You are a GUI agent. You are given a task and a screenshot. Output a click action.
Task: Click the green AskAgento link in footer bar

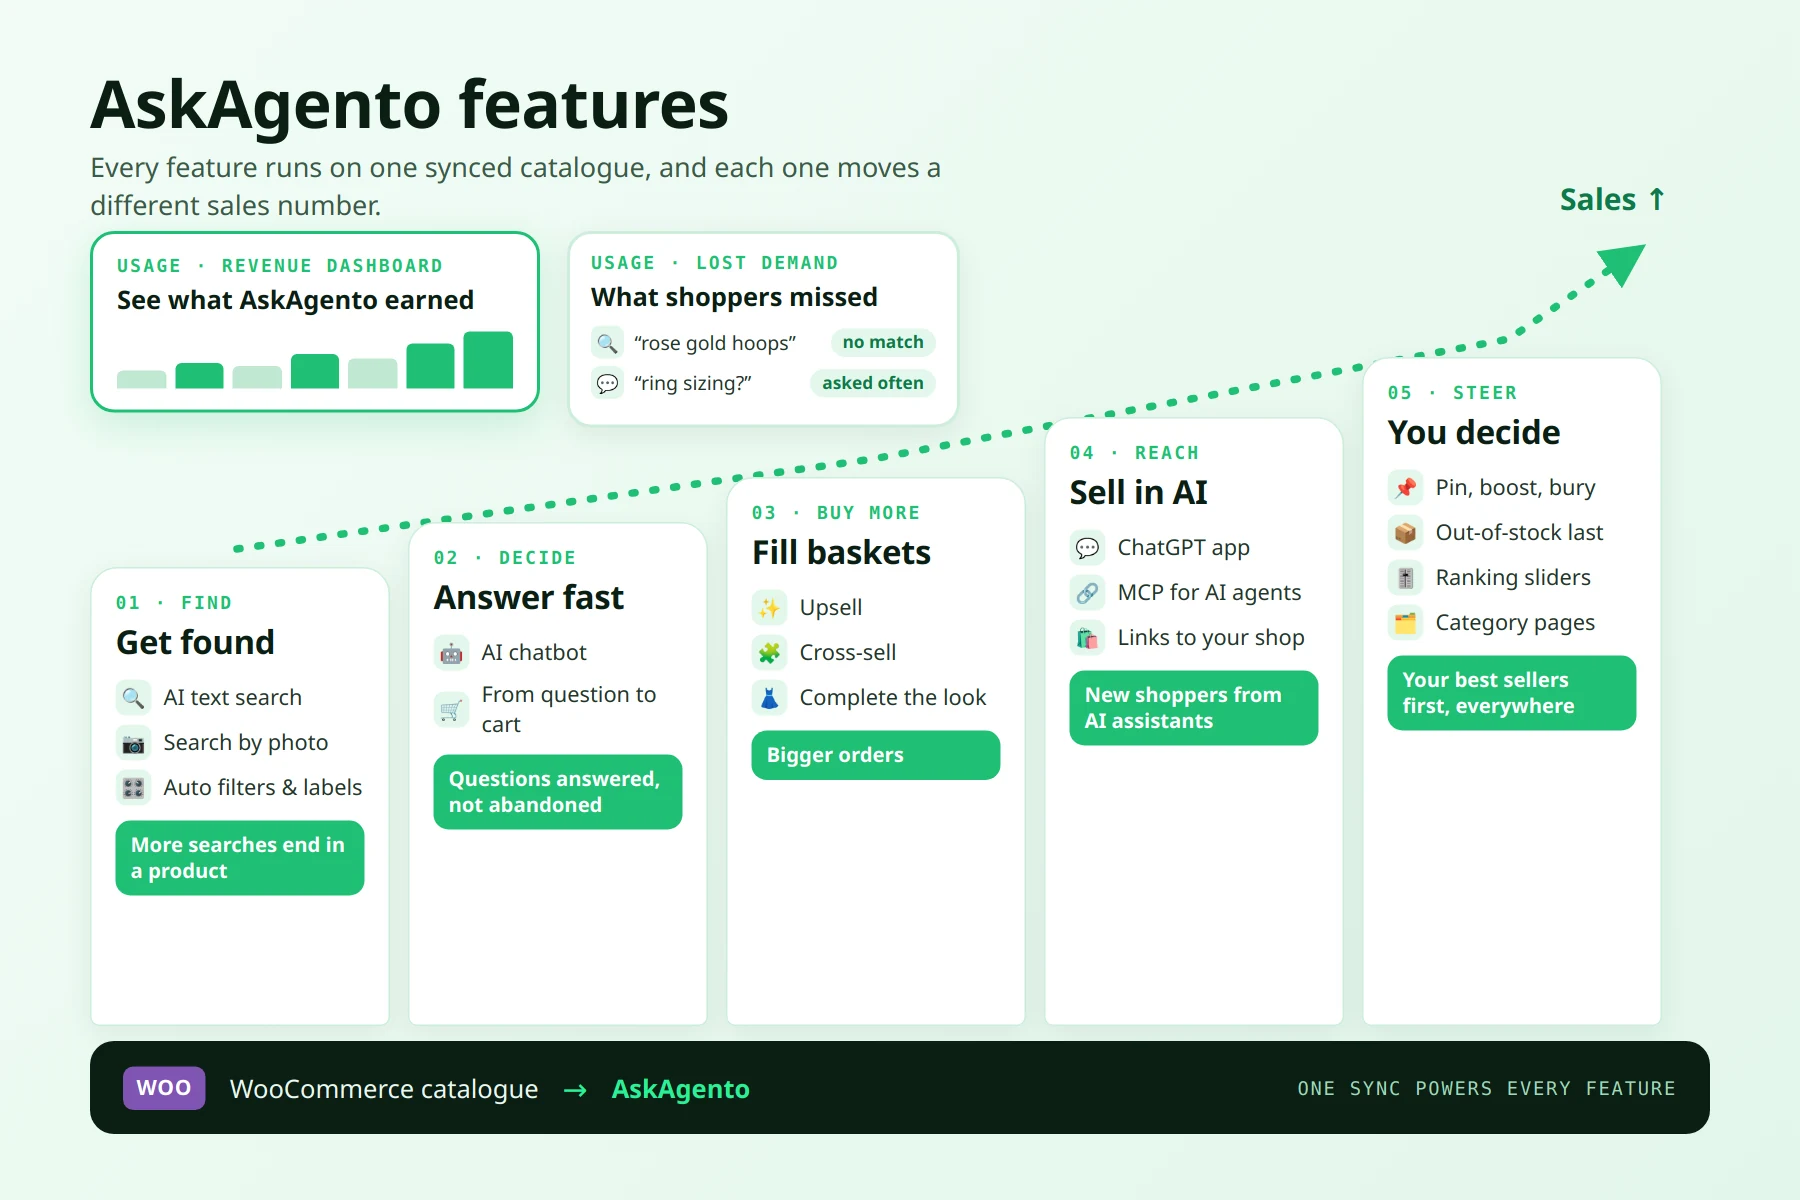(x=681, y=1089)
